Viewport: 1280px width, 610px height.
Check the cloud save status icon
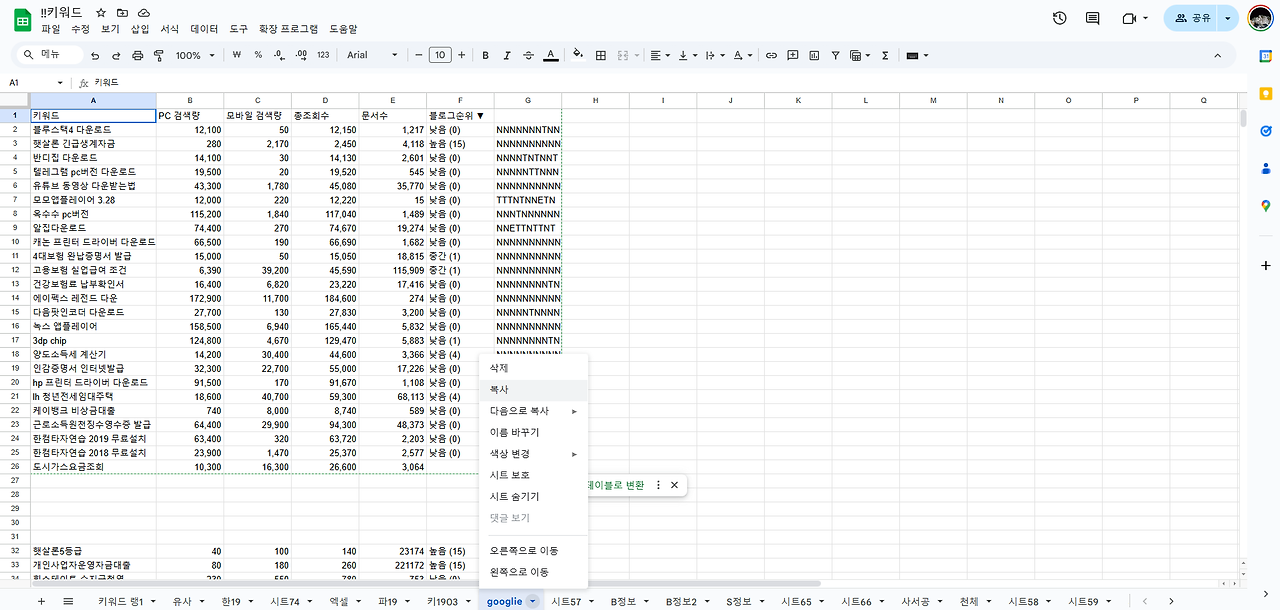tap(143, 12)
